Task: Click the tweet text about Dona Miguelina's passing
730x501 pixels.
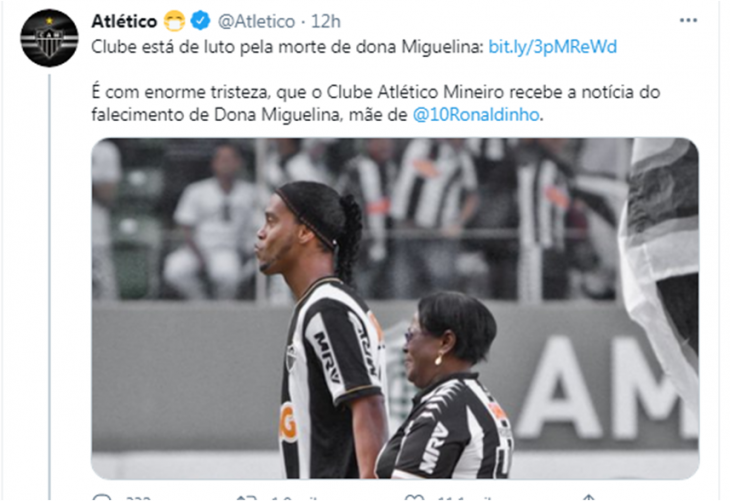Action: coord(376,103)
